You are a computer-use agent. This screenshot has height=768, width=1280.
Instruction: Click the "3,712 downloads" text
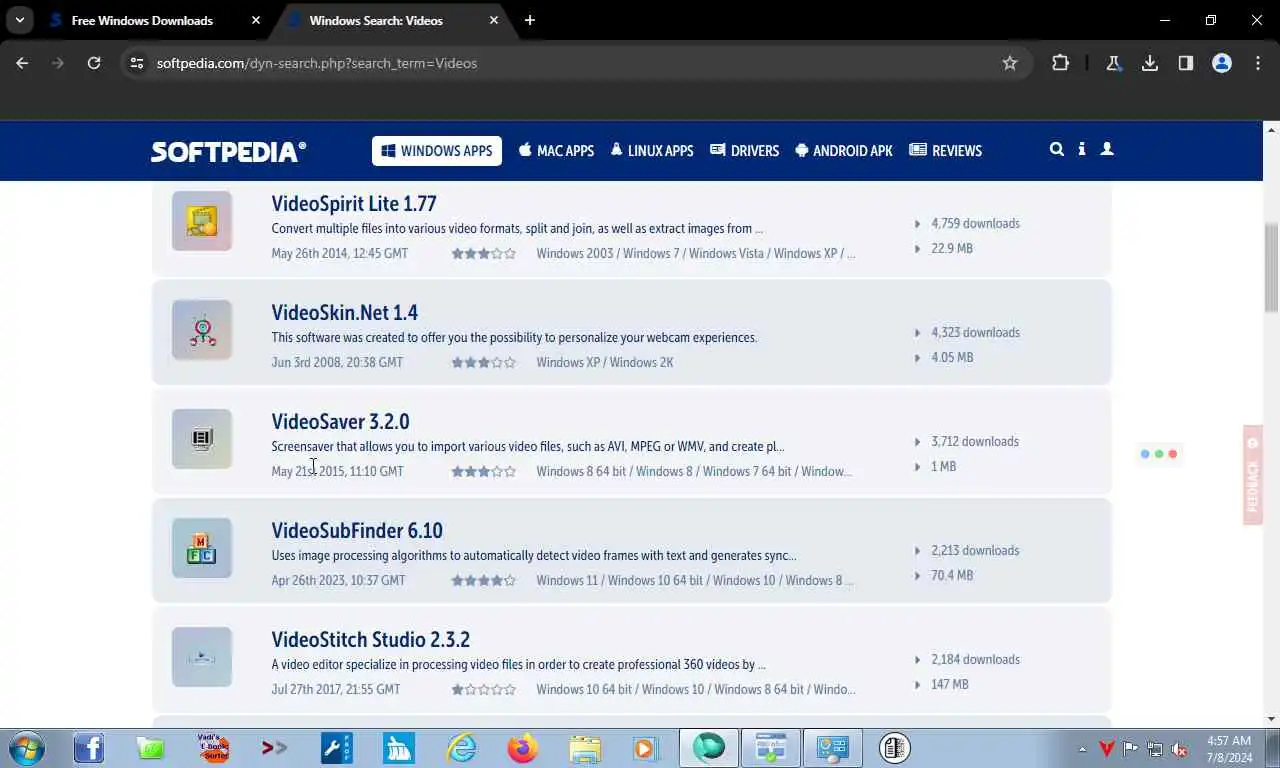pyautogui.click(x=975, y=442)
